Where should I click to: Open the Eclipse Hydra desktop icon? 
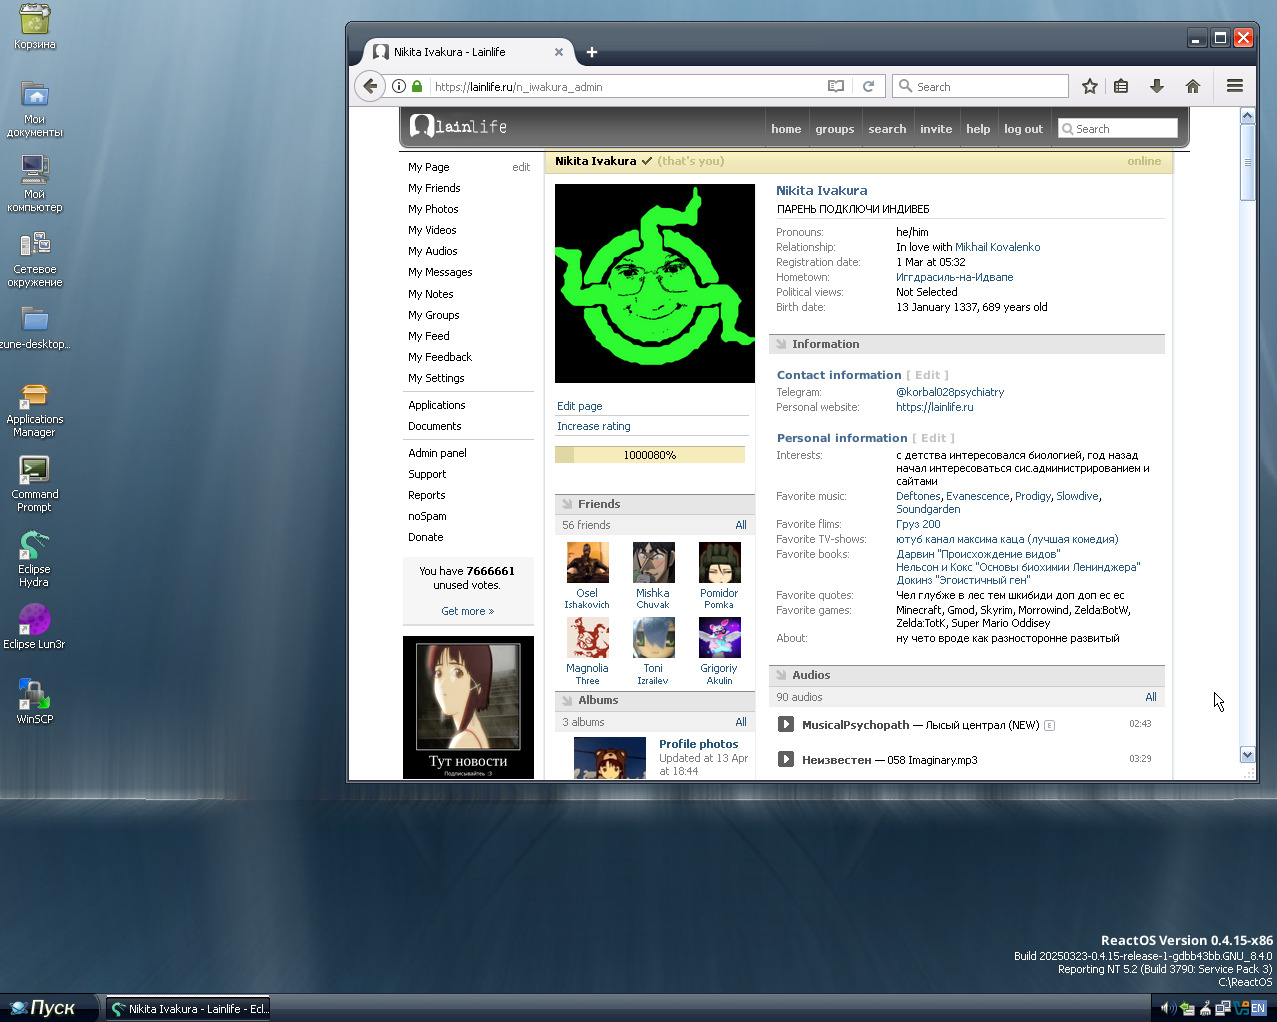[x=34, y=558]
